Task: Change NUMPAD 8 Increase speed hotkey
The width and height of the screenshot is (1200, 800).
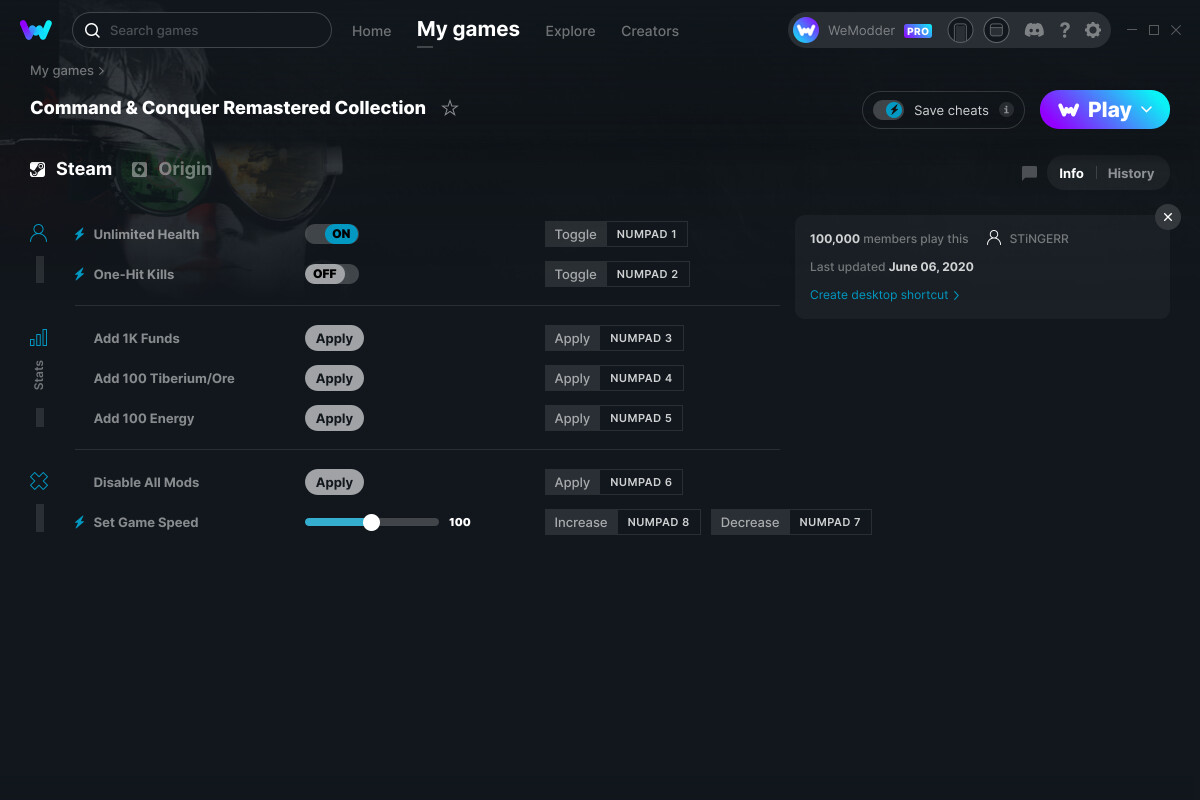Action: [658, 522]
